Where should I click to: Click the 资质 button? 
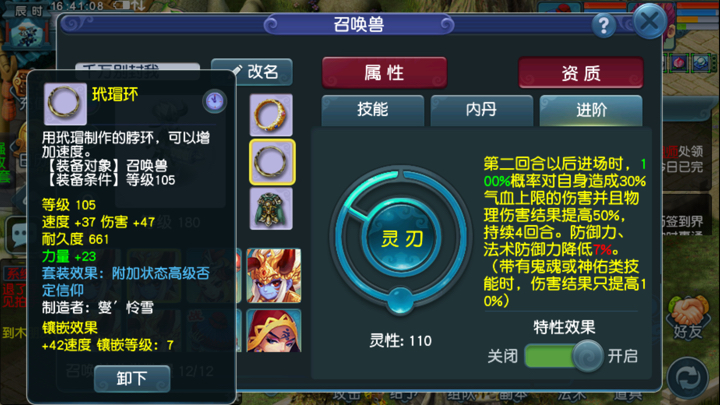[x=581, y=73]
